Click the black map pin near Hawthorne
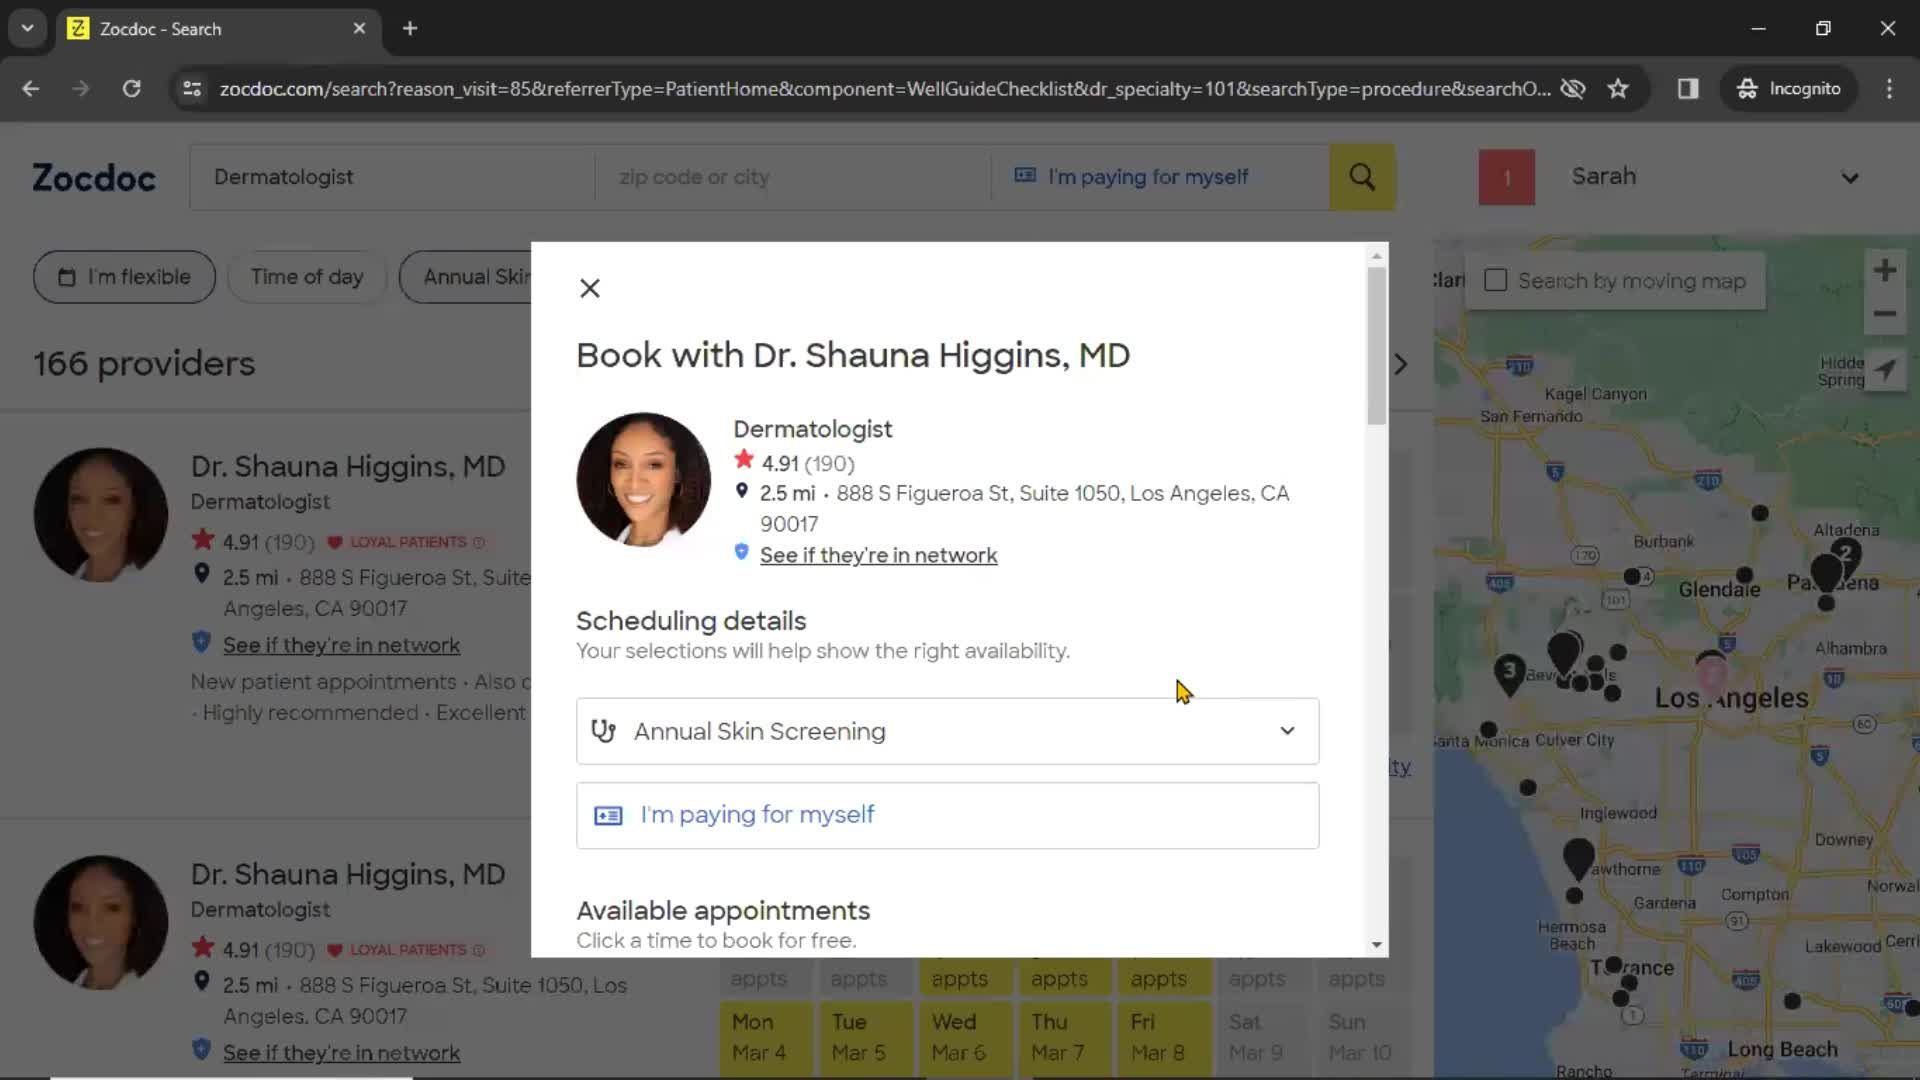Image resolution: width=1920 pixels, height=1080 pixels. pyautogui.click(x=1578, y=859)
